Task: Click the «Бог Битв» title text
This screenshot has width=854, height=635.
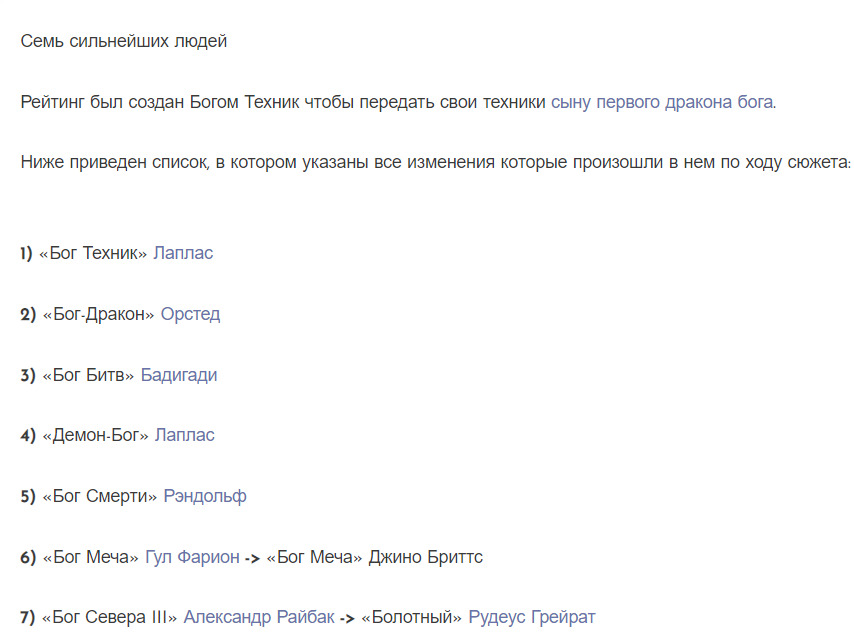Action: click(x=88, y=375)
